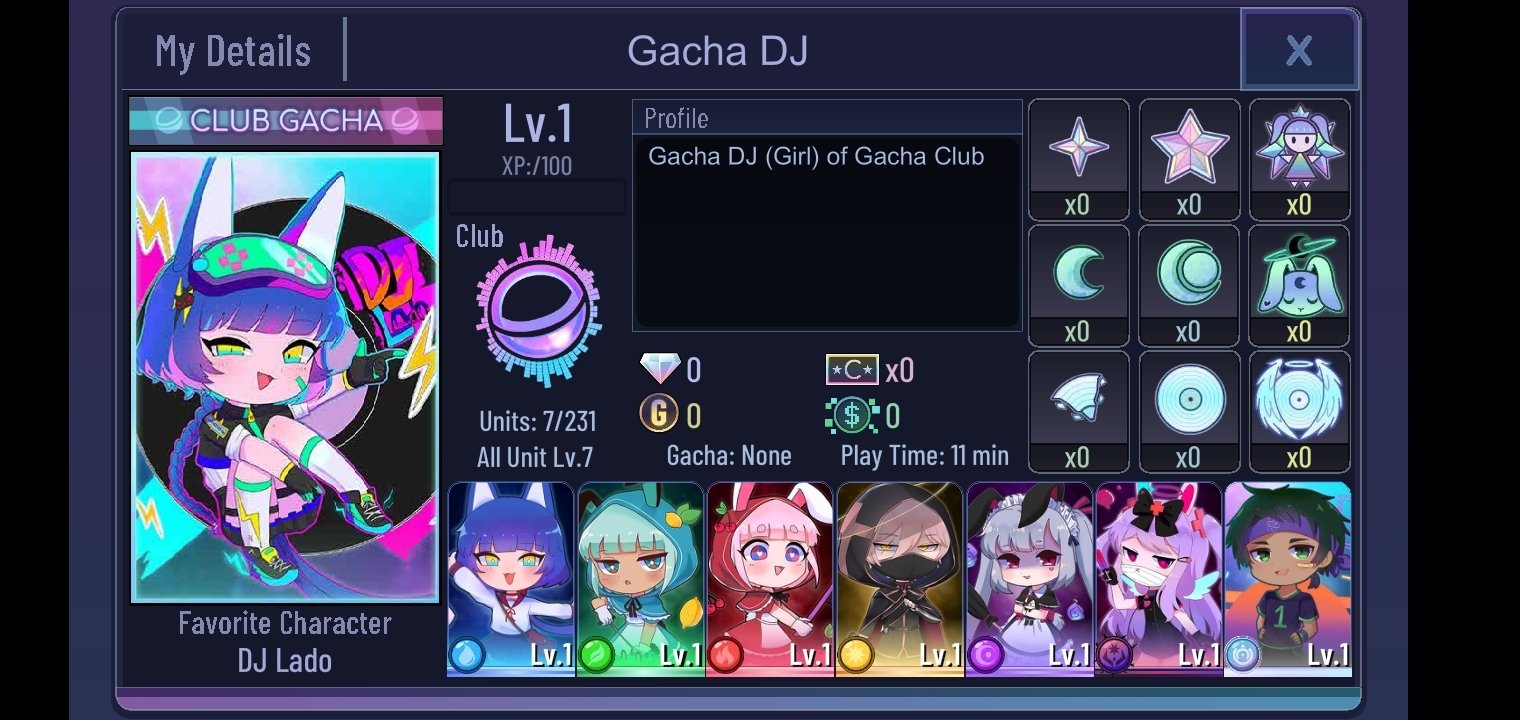Tap the twin-tail girl star icon
The height and width of the screenshot is (720, 1520).
(x=1299, y=147)
